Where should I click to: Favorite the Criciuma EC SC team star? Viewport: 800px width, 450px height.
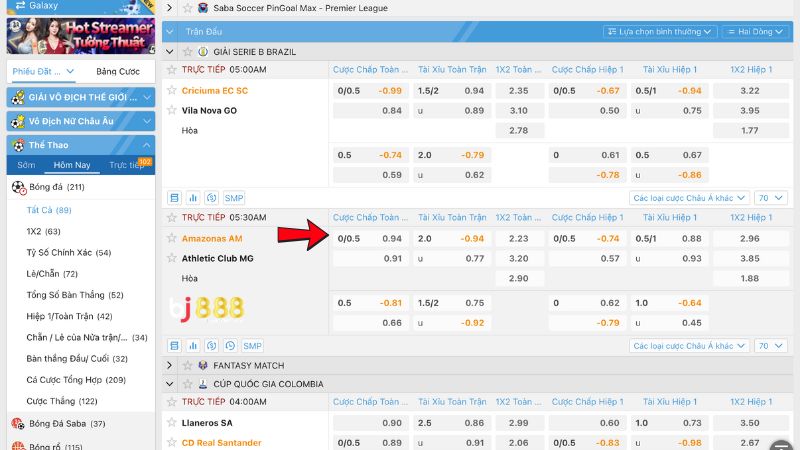[172, 90]
